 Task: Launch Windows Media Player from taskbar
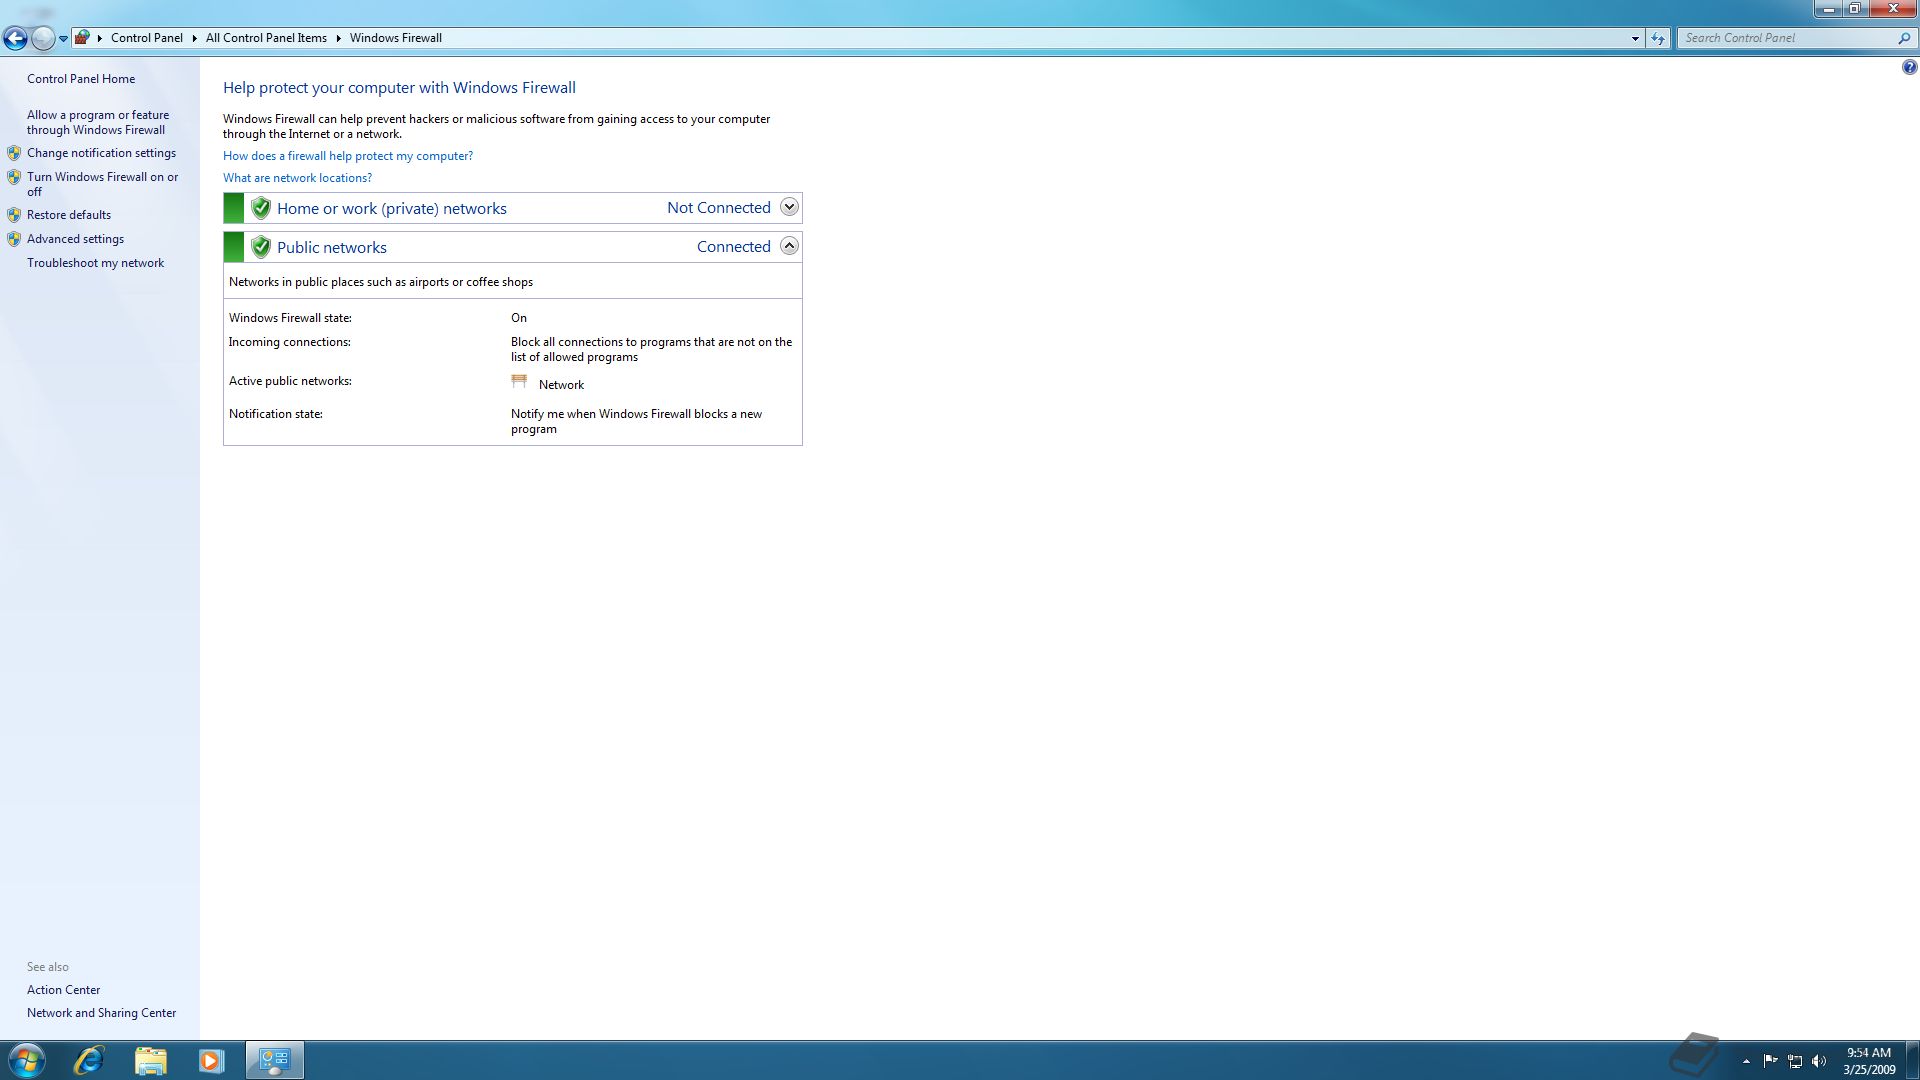click(211, 1060)
